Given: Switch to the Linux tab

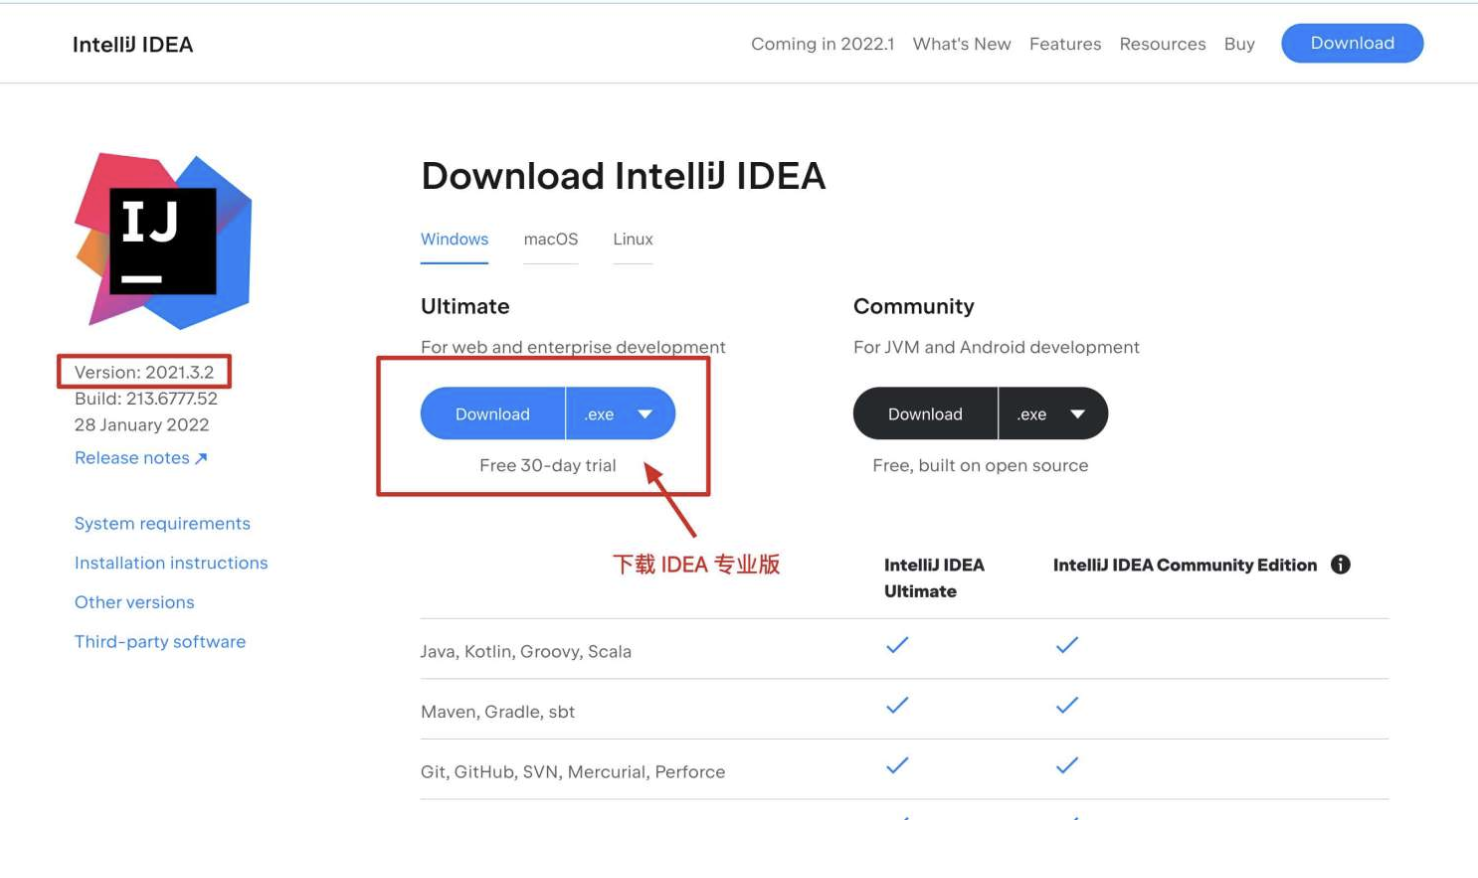Looking at the screenshot, I should click(x=633, y=240).
